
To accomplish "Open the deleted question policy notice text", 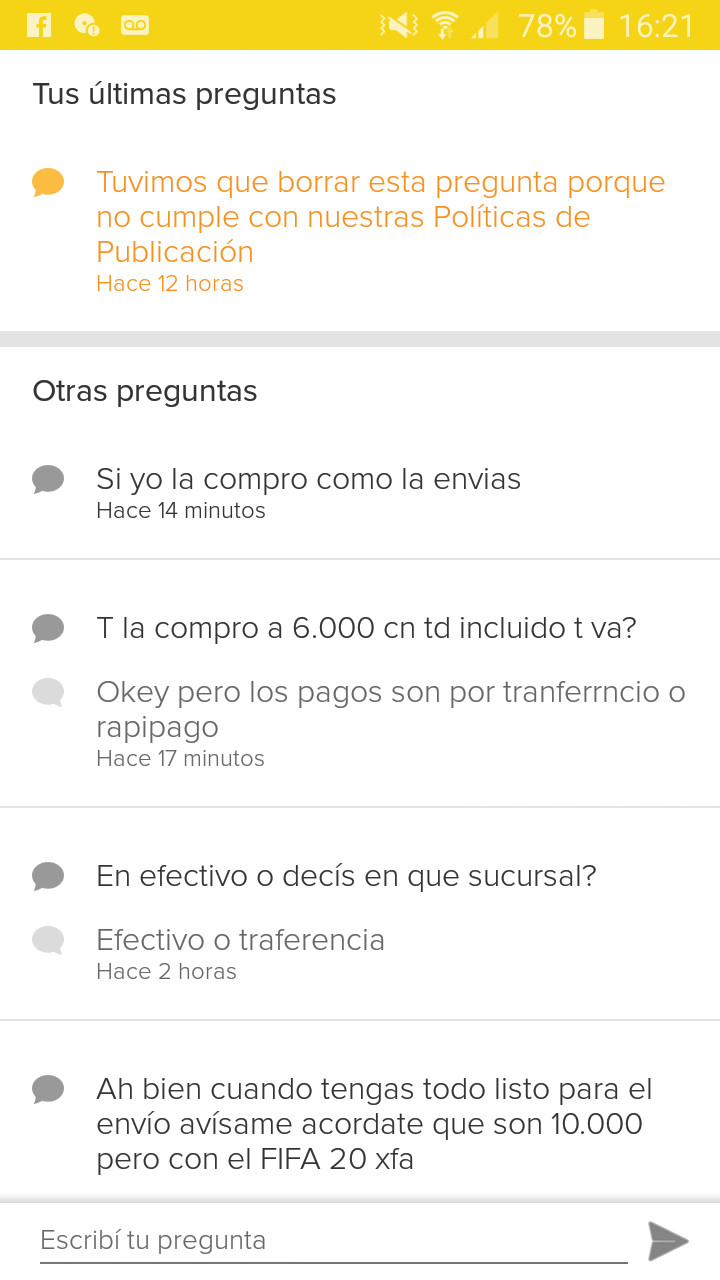I will click(x=380, y=217).
